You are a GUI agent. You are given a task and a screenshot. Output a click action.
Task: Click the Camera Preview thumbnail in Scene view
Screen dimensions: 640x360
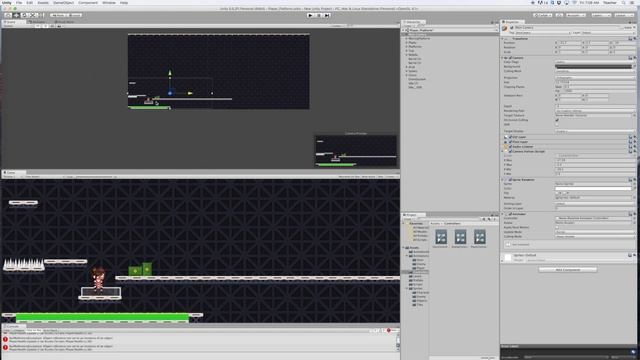pyautogui.click(x=356, y=151)
